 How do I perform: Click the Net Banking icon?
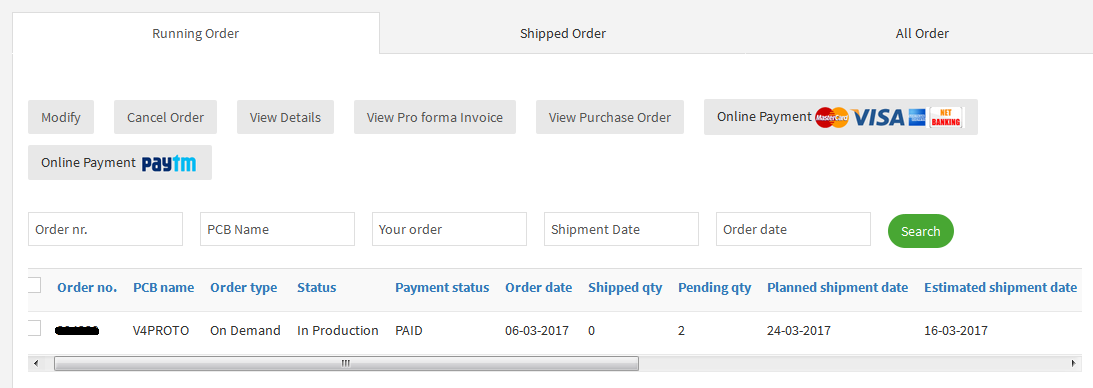coord(946,118)
